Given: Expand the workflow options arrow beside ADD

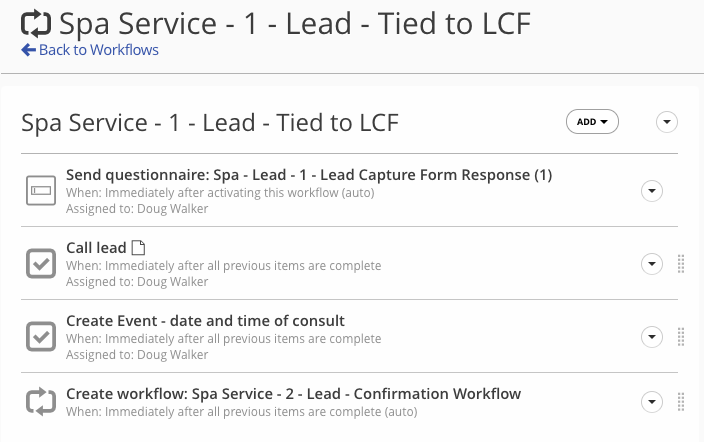Looking at the screenshot, I should (x=667, y=122).
